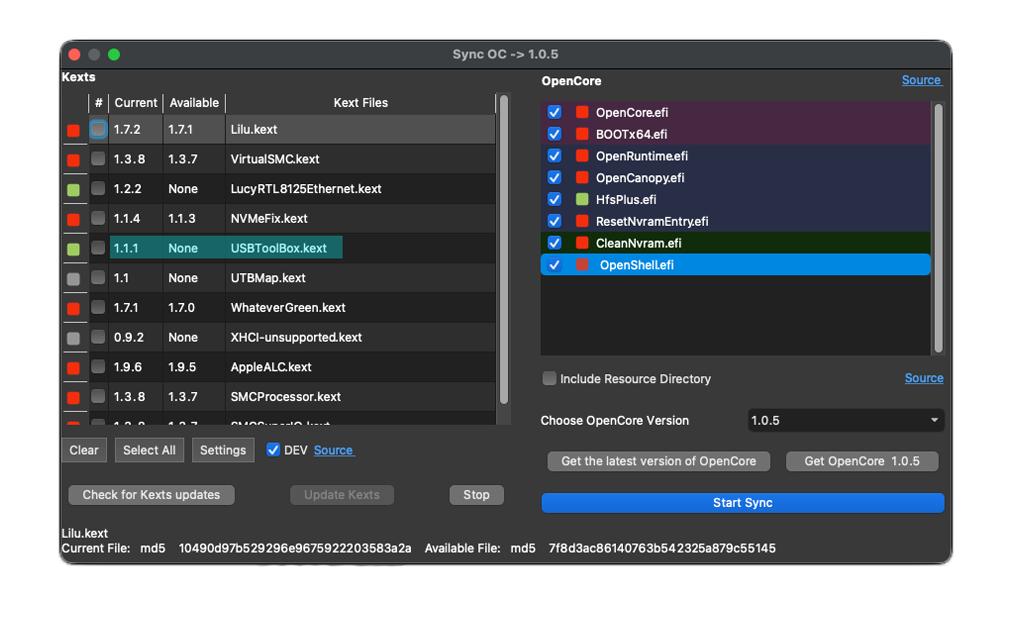Click the Select All button
1012x640 pixels.
(x=149, y=450)
